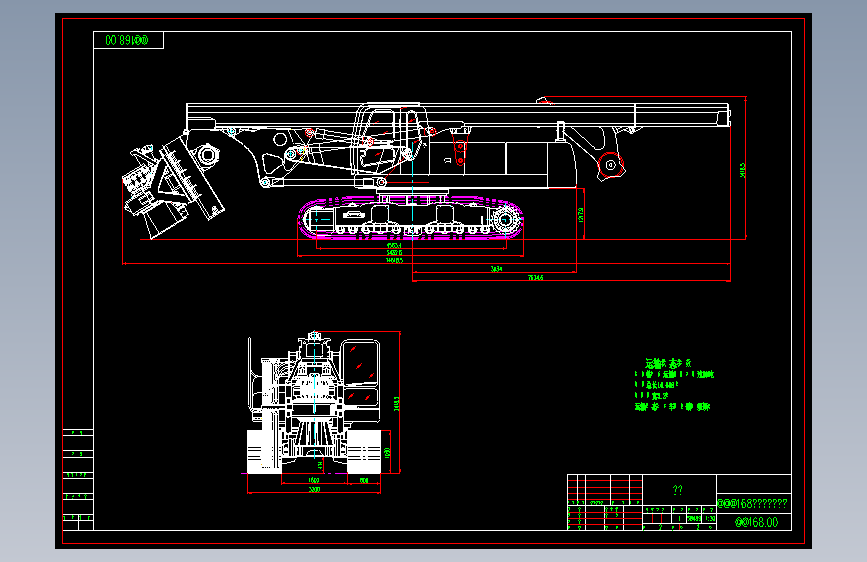Click the operator cab in side view
Viewport: 867px width, 562px height.
tap(390, 139)
